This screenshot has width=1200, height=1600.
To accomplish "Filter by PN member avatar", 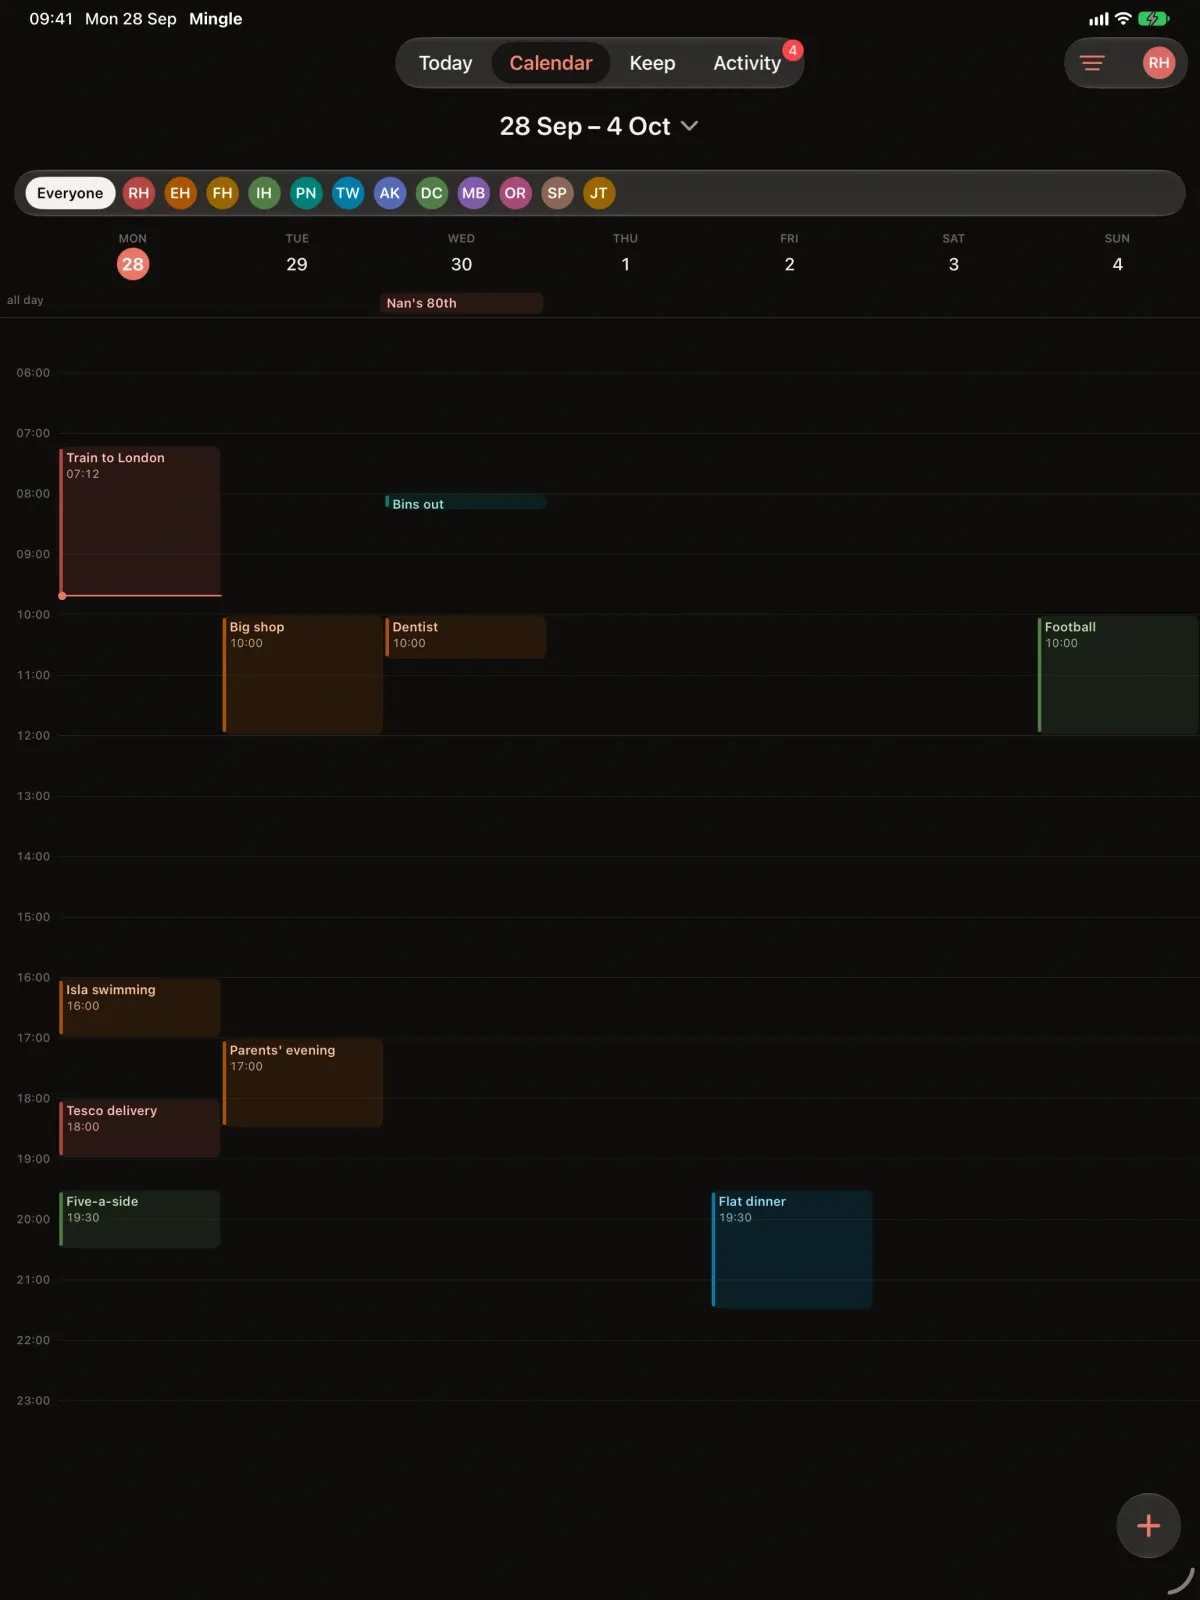I will pyautogui.click(x=306, y=193).
